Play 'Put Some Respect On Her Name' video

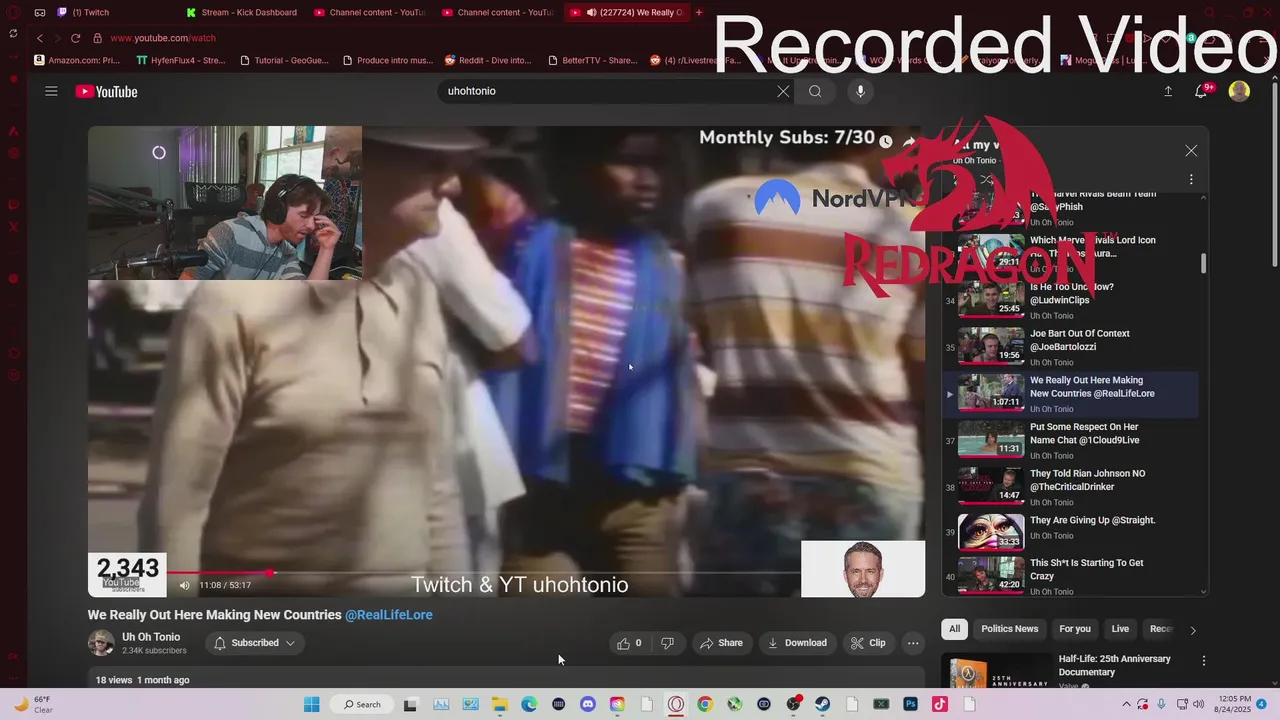coord(1070,441)
